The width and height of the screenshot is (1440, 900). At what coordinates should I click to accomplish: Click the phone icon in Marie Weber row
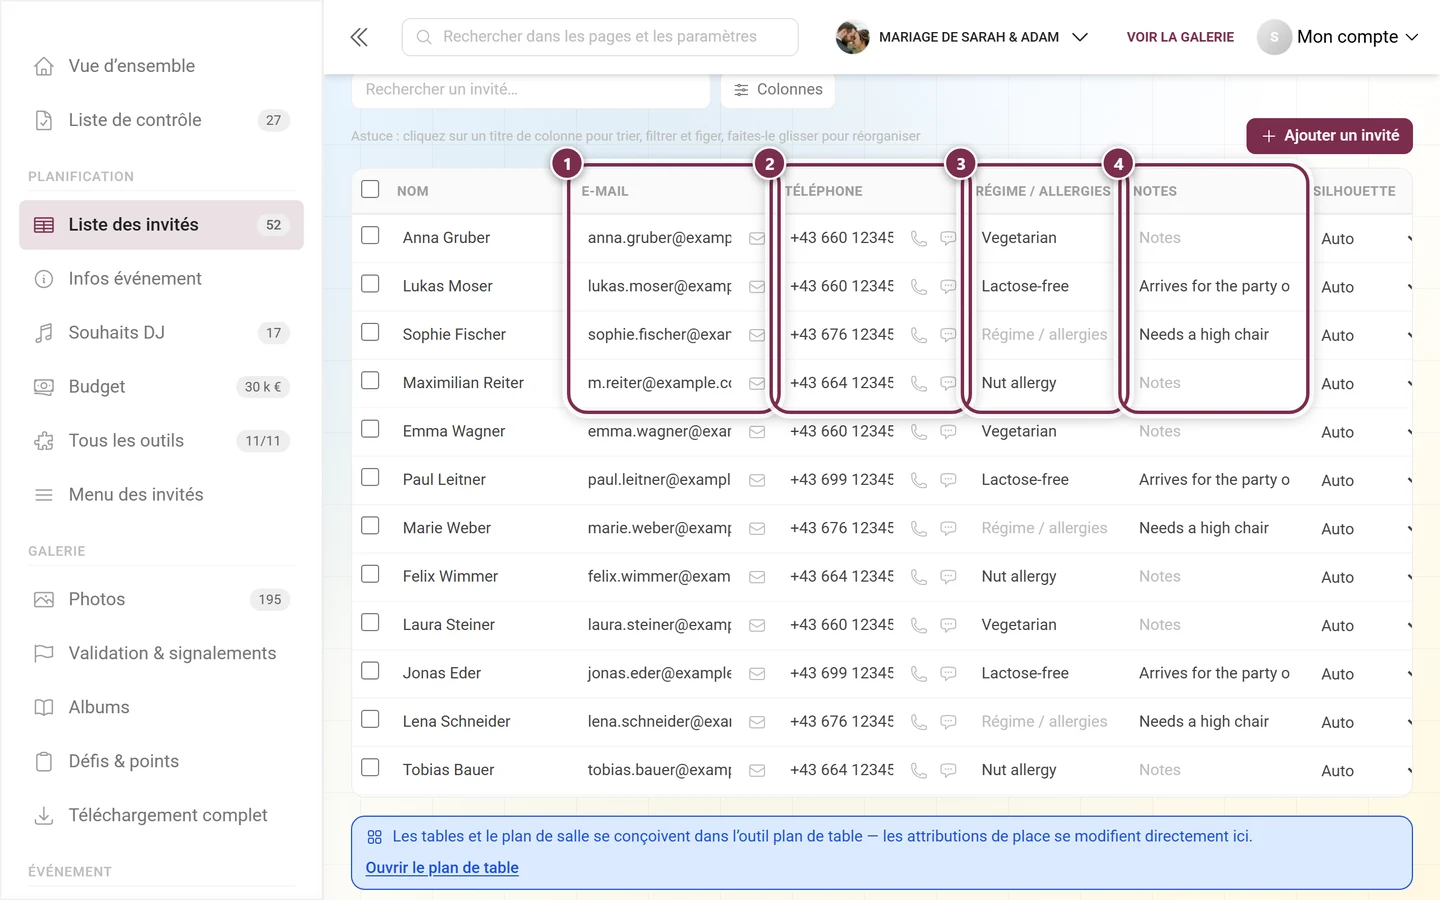pos(918,528)
